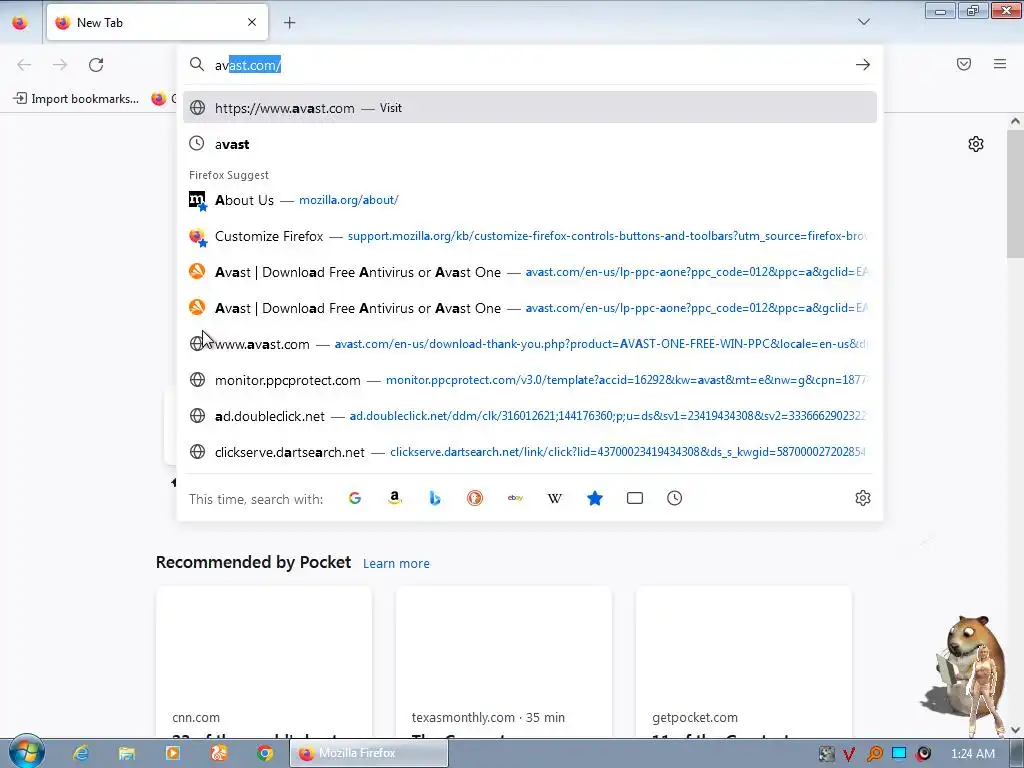Click the page vertical scrollbar thumb

pos(1015,193)
